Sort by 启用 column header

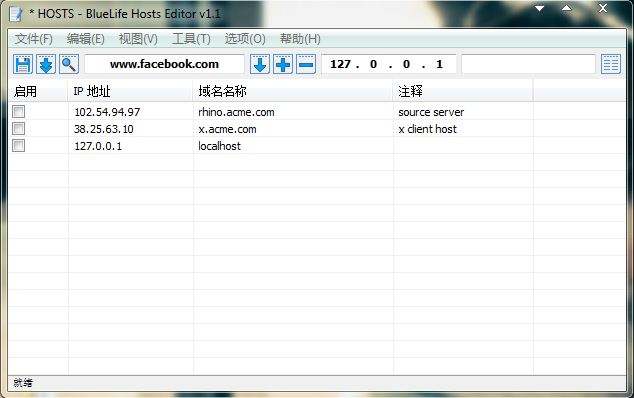(x=38, y=91)
